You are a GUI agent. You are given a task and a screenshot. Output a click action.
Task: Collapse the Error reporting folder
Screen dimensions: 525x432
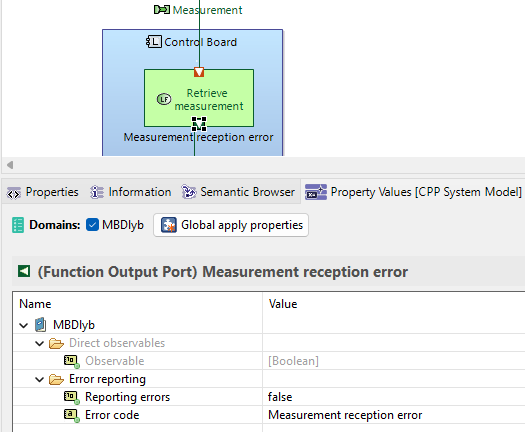pos(40,379)
